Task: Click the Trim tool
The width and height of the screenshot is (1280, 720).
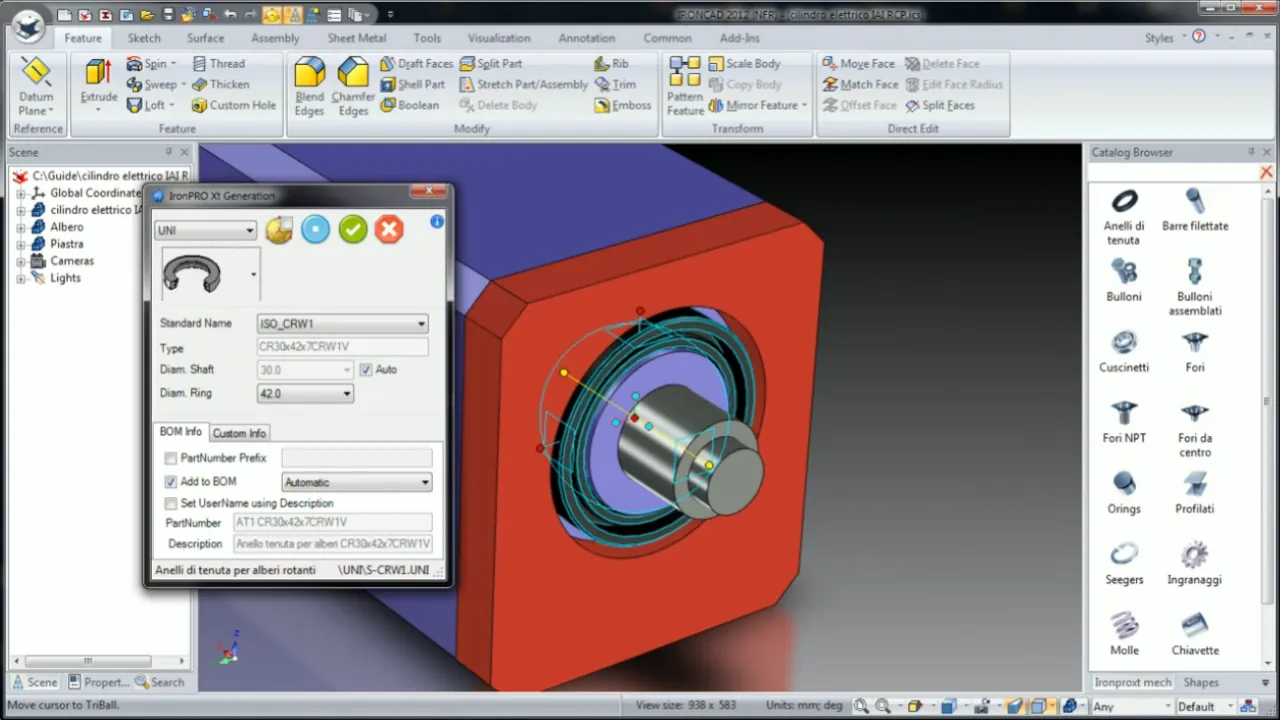Action: tap(615, 84)
